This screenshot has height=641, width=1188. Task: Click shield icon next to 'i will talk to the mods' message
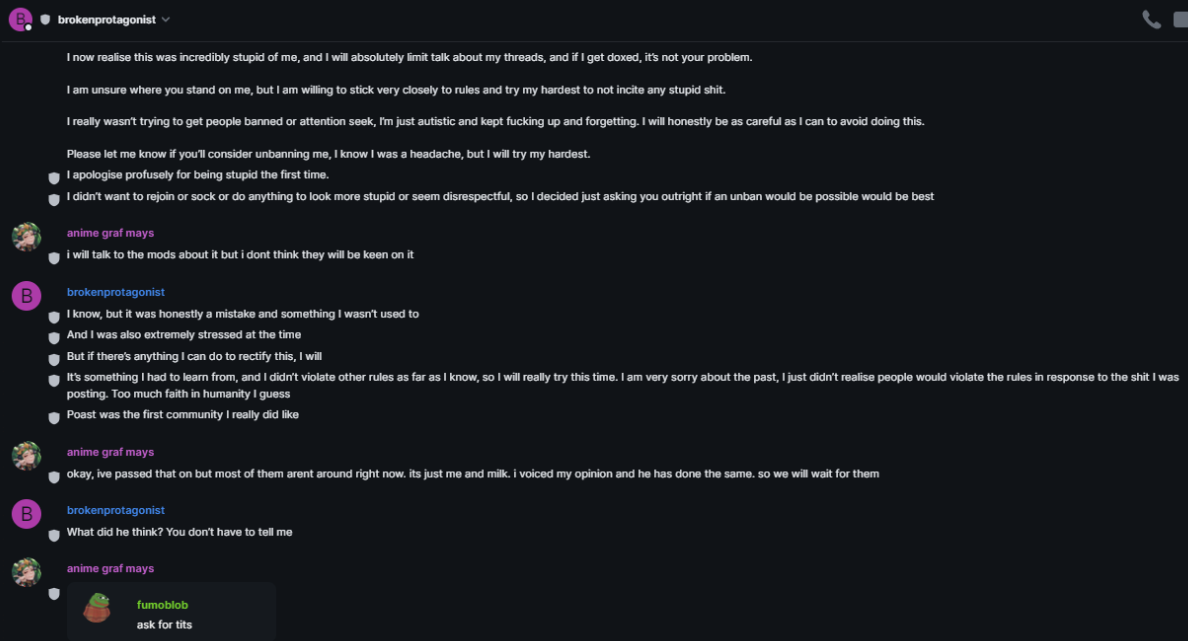54,258
